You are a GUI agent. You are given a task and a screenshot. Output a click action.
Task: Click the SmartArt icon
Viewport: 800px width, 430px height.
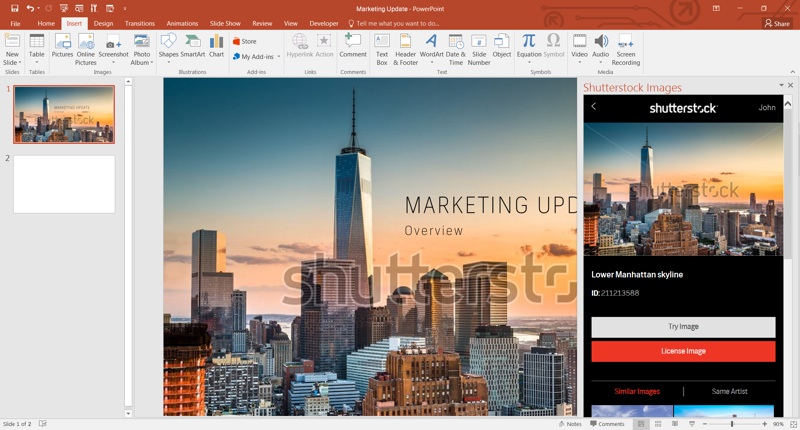tap(193, 45)
